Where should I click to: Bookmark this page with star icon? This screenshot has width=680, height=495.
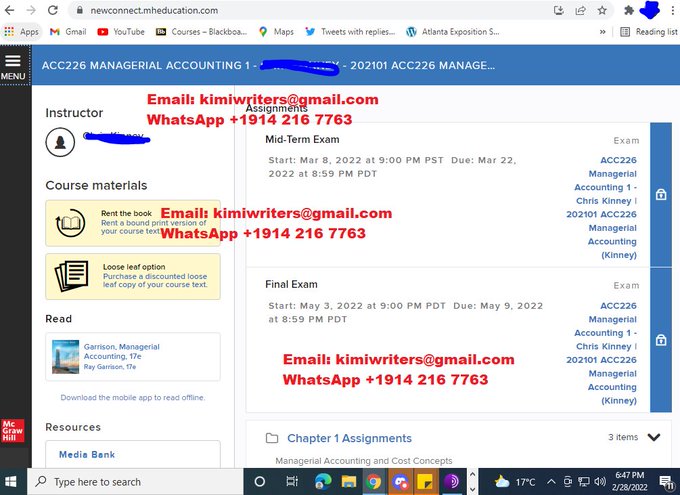[602, 10]
